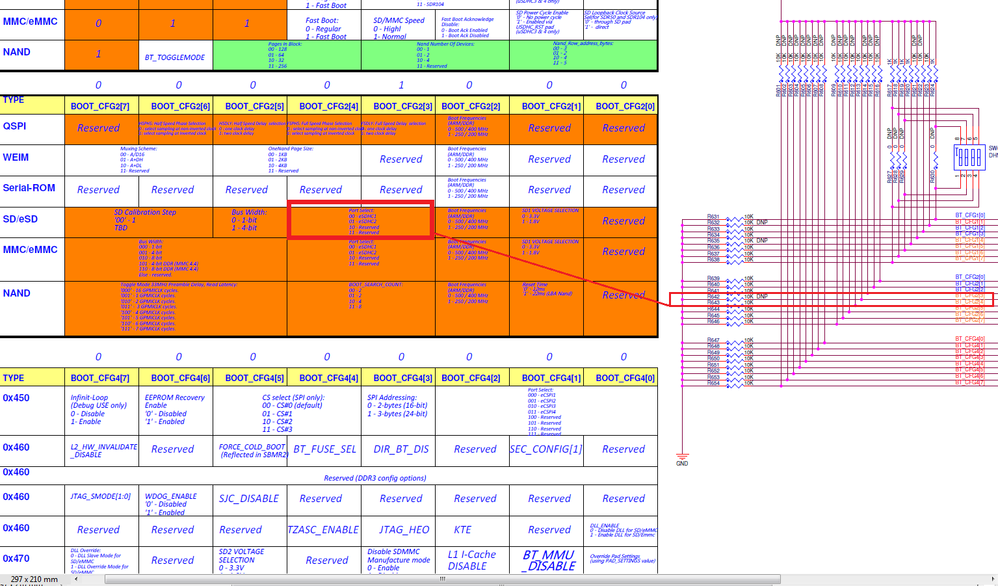Click the SD/eSD Bus Width cell
The image size is (998, 586).
[x=250, y=222]
